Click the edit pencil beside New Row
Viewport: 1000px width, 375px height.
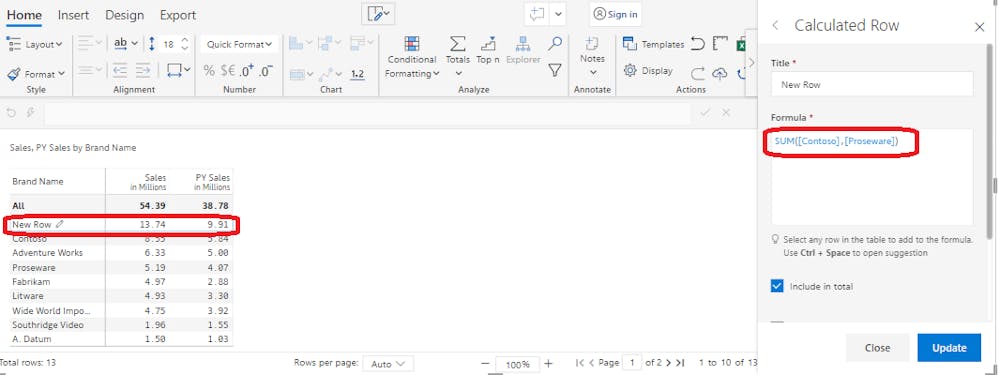[x=59, y=224]
